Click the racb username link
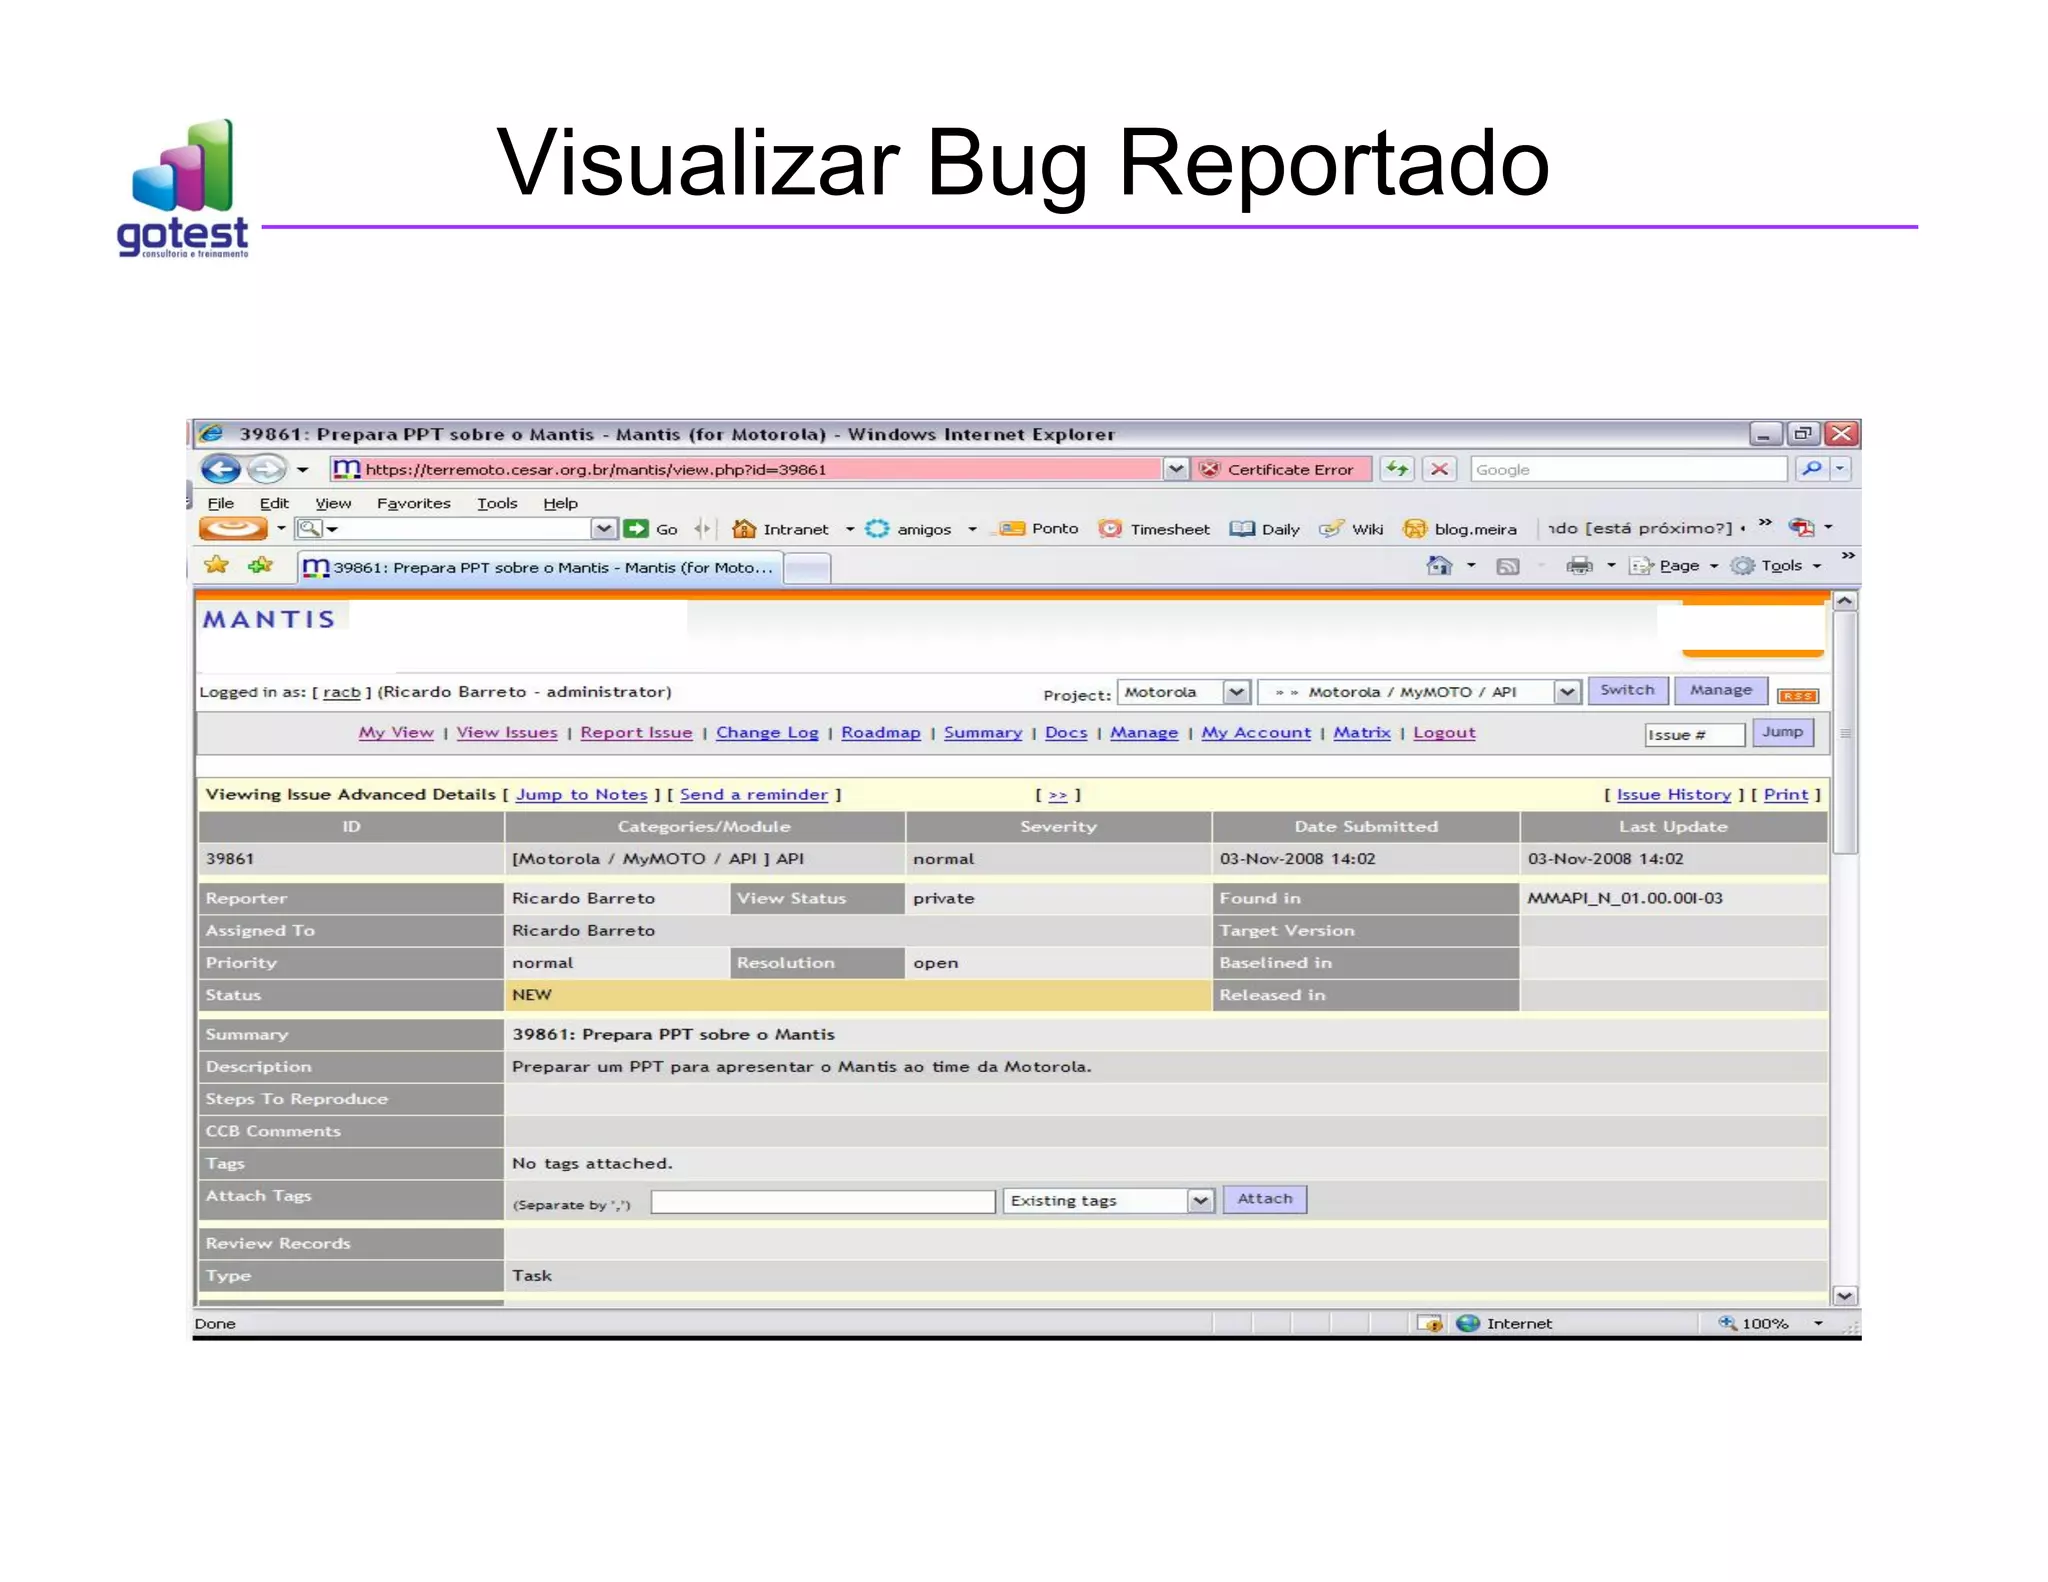 tap(341, 691)
